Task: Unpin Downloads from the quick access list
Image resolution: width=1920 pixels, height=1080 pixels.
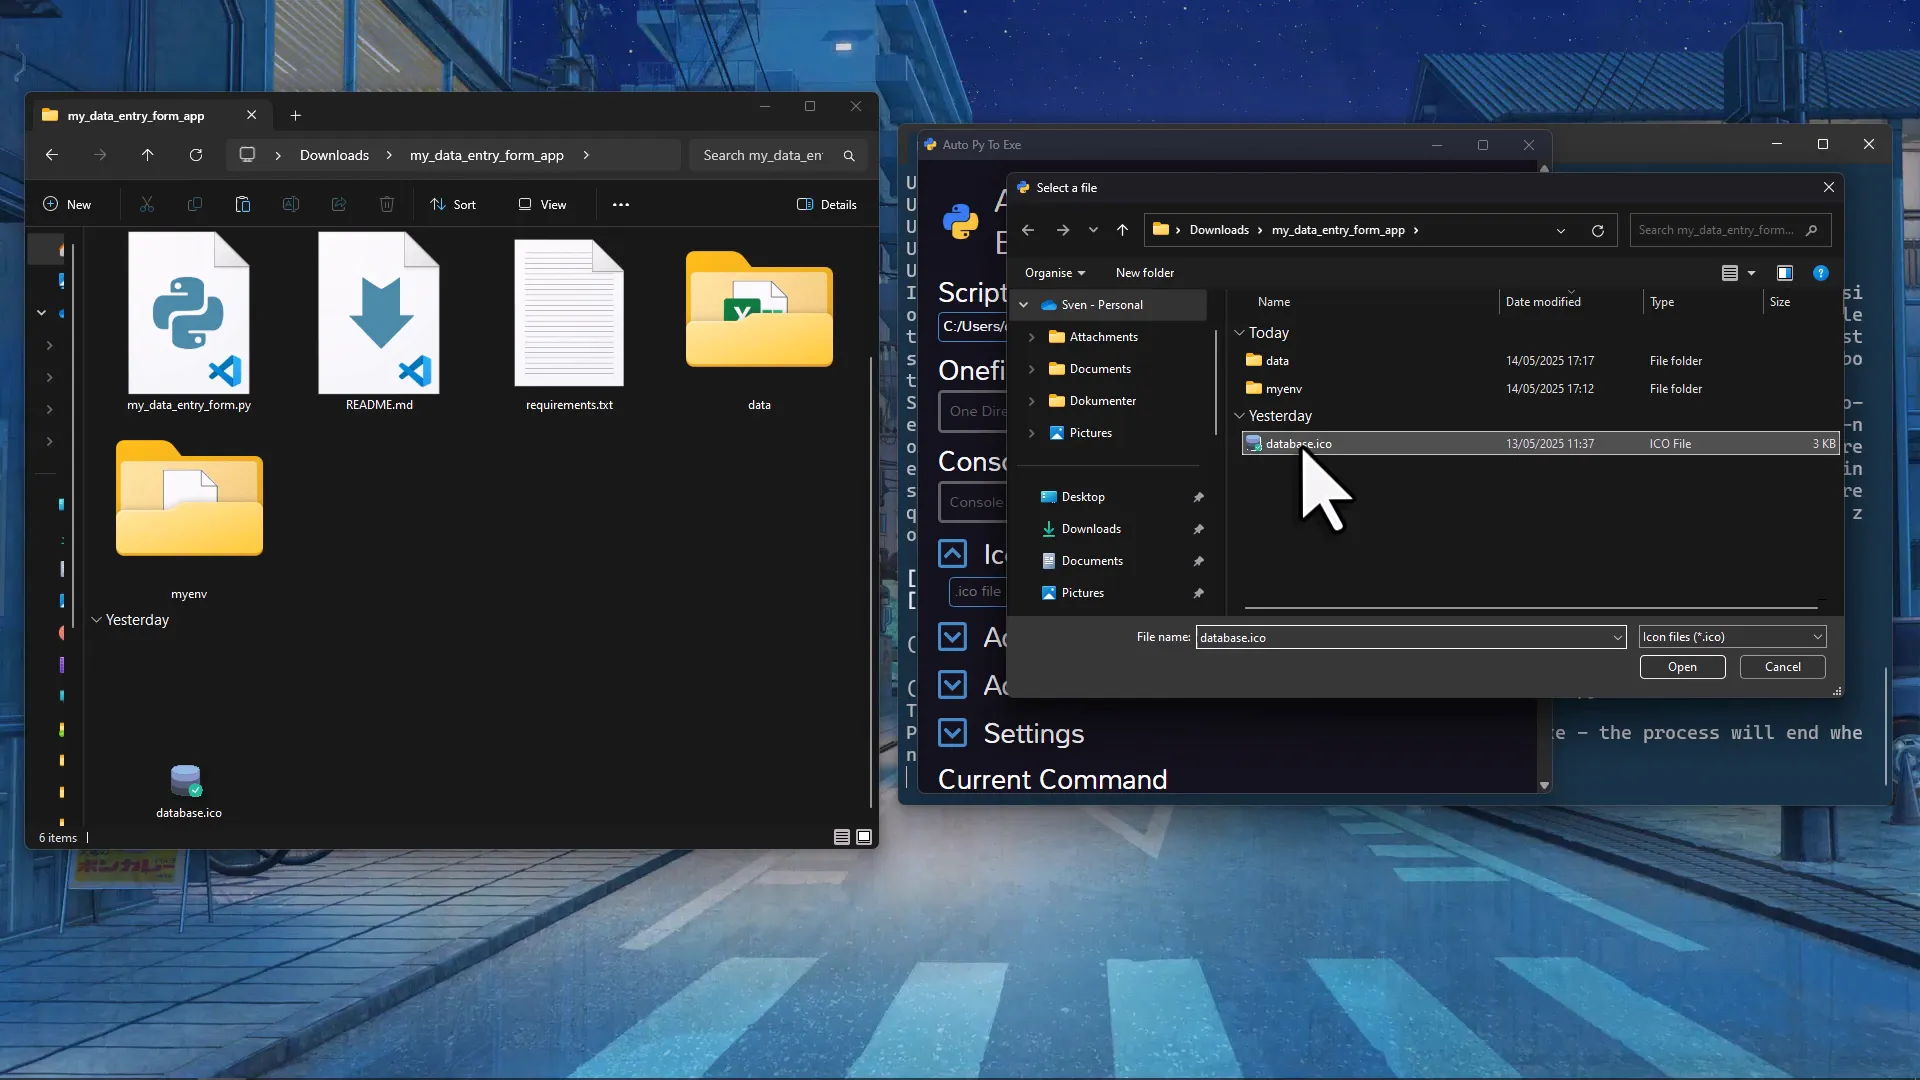Action: coord(1198,529)
